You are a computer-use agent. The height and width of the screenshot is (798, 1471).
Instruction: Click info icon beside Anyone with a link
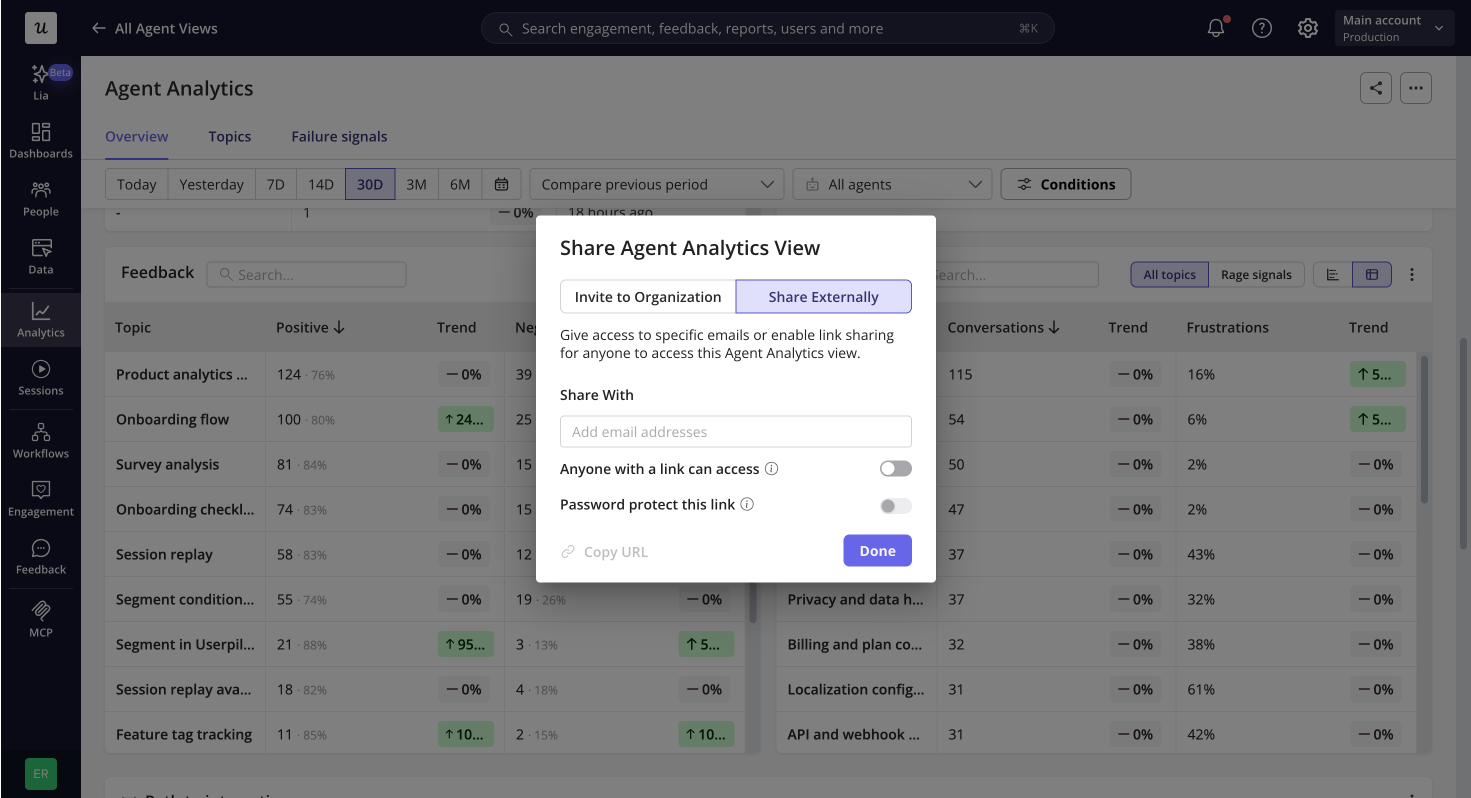(771, 469)
